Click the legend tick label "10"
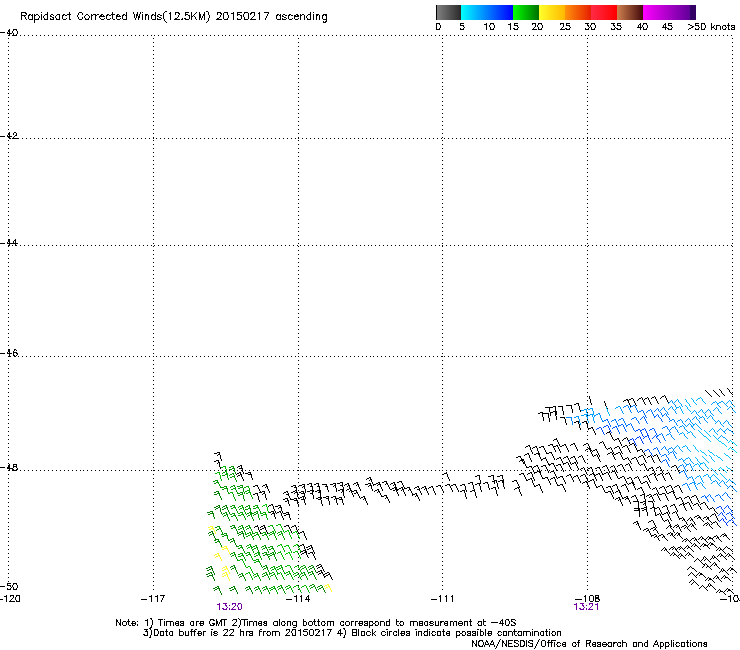The height and width of the screenshot is (650, 740). [489, 27]
